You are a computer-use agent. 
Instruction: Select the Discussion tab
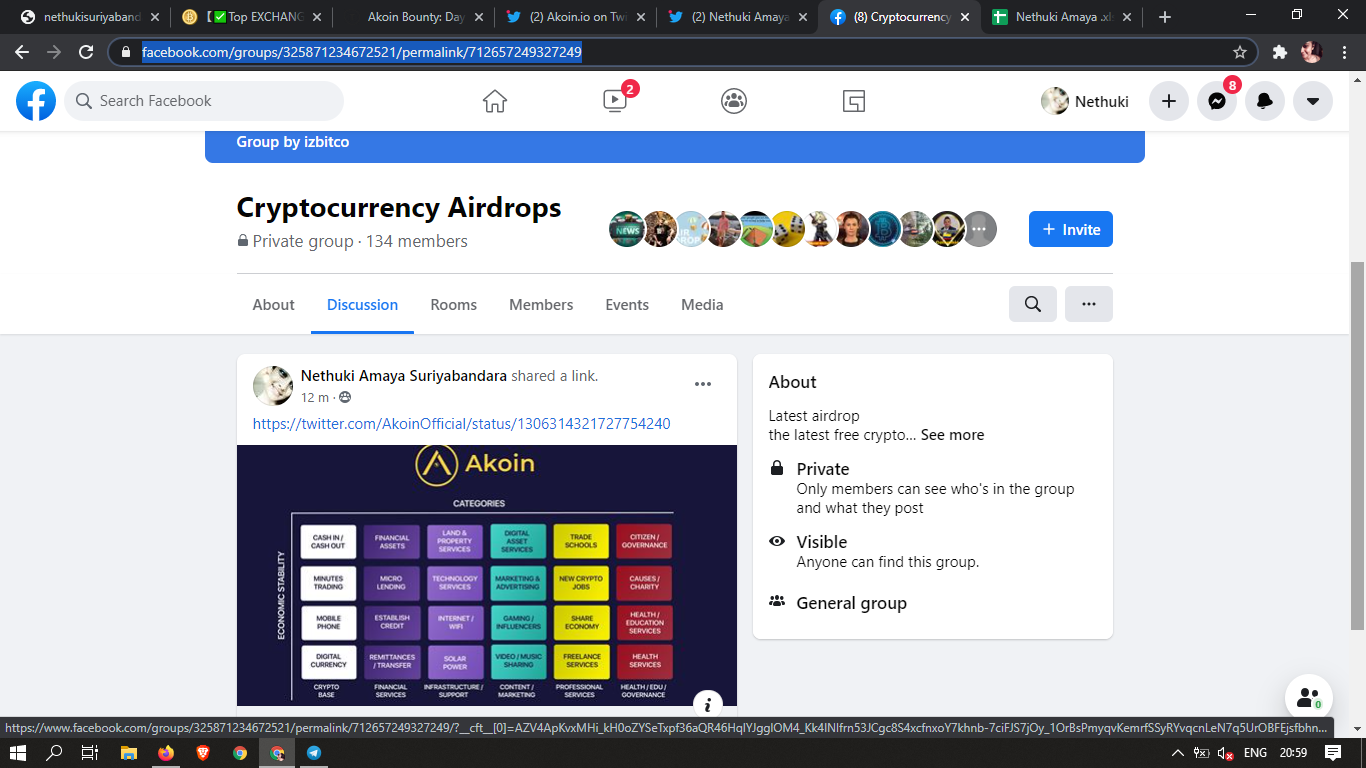(x=362, y=305)
